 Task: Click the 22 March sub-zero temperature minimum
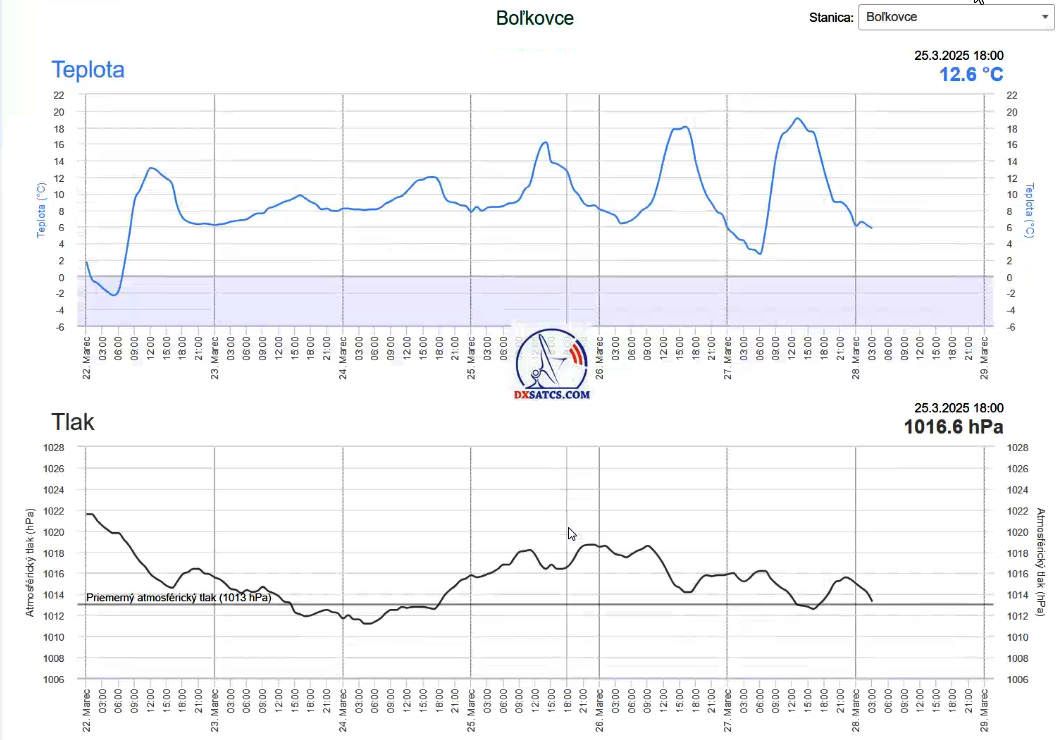coord(114,294)
